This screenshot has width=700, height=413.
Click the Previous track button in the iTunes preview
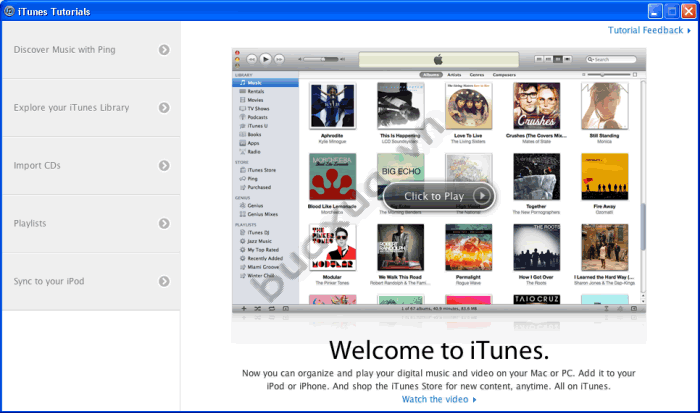click(x=252, y=59)
